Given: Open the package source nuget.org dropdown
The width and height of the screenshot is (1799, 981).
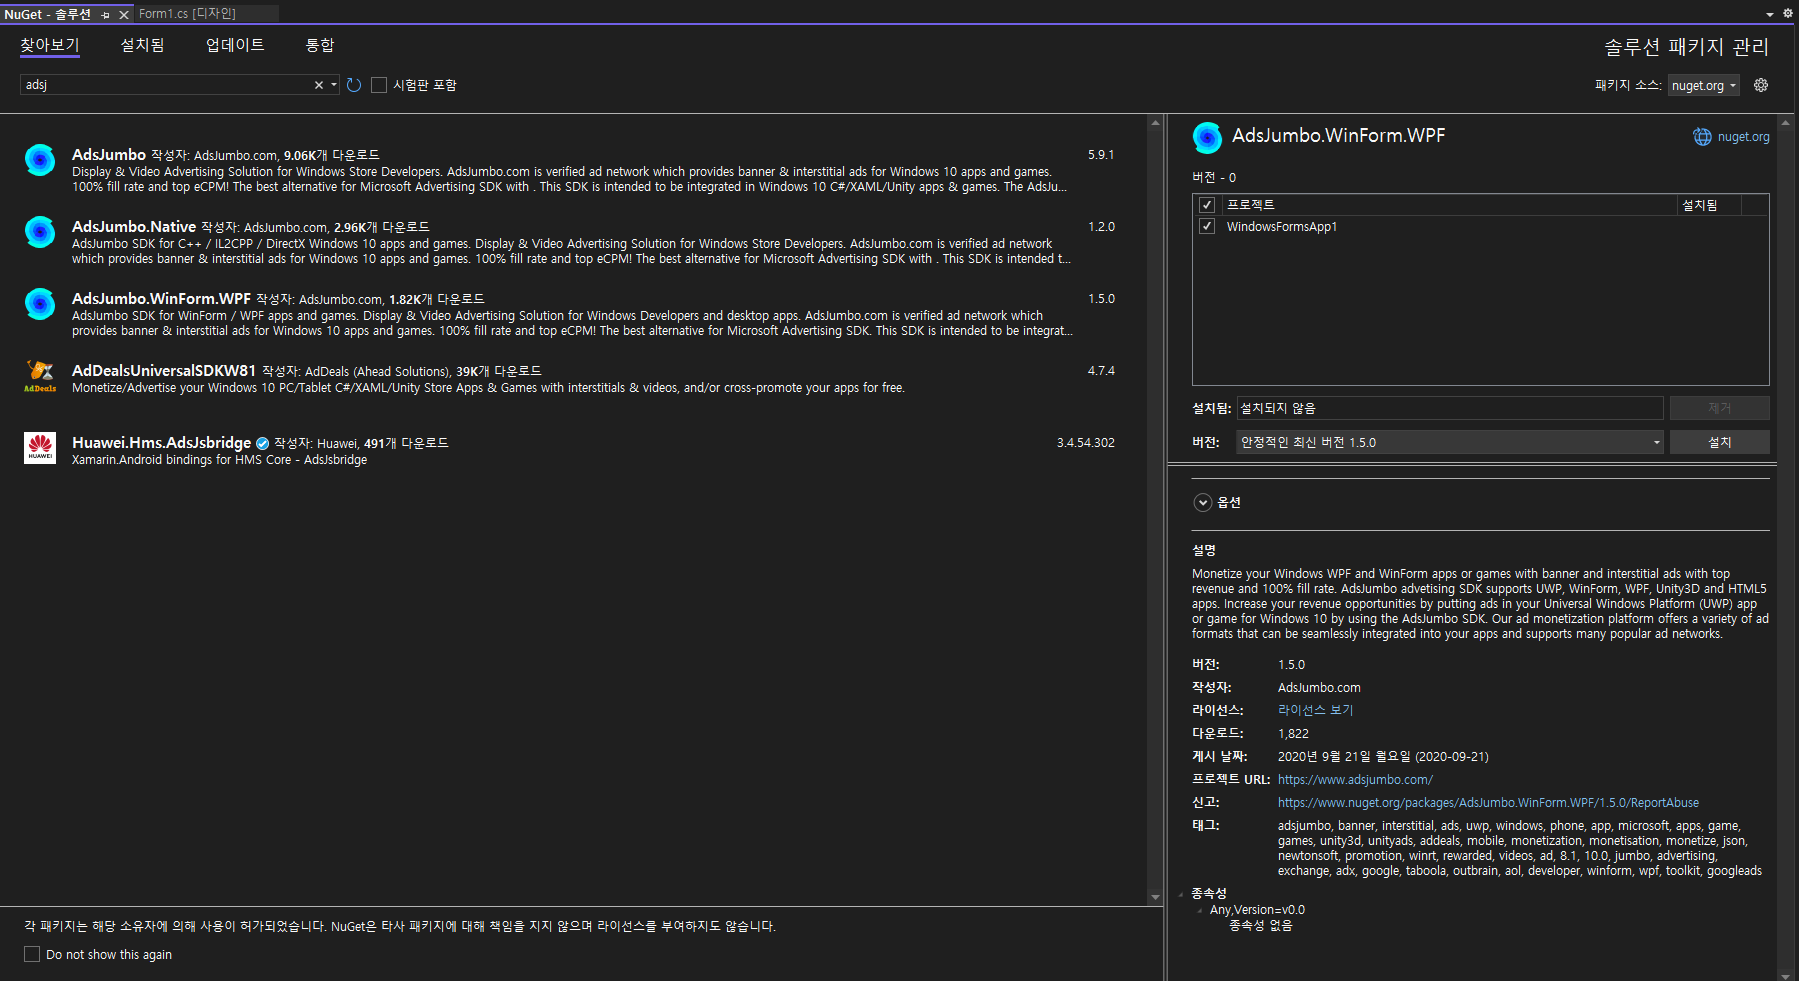Looking at the screenshot, I should tap(1704, 85).
